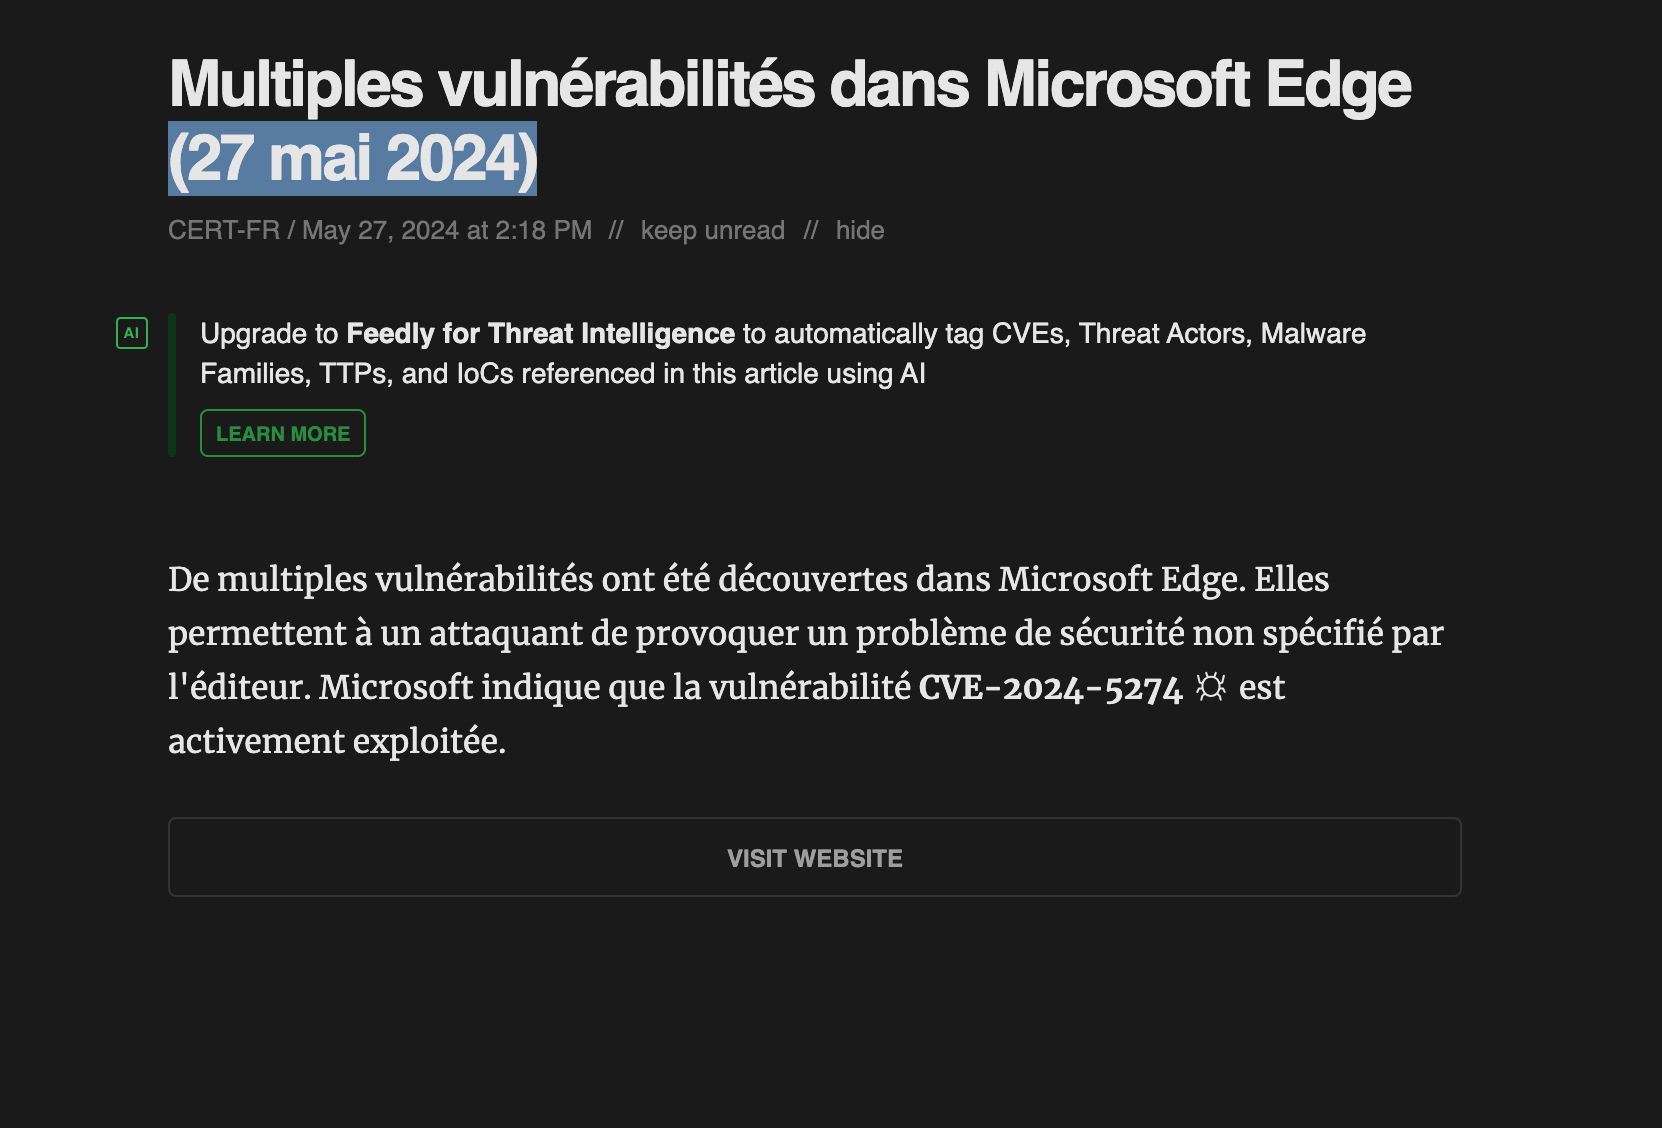Hide this article using hide link

click(x=860, y=230)
